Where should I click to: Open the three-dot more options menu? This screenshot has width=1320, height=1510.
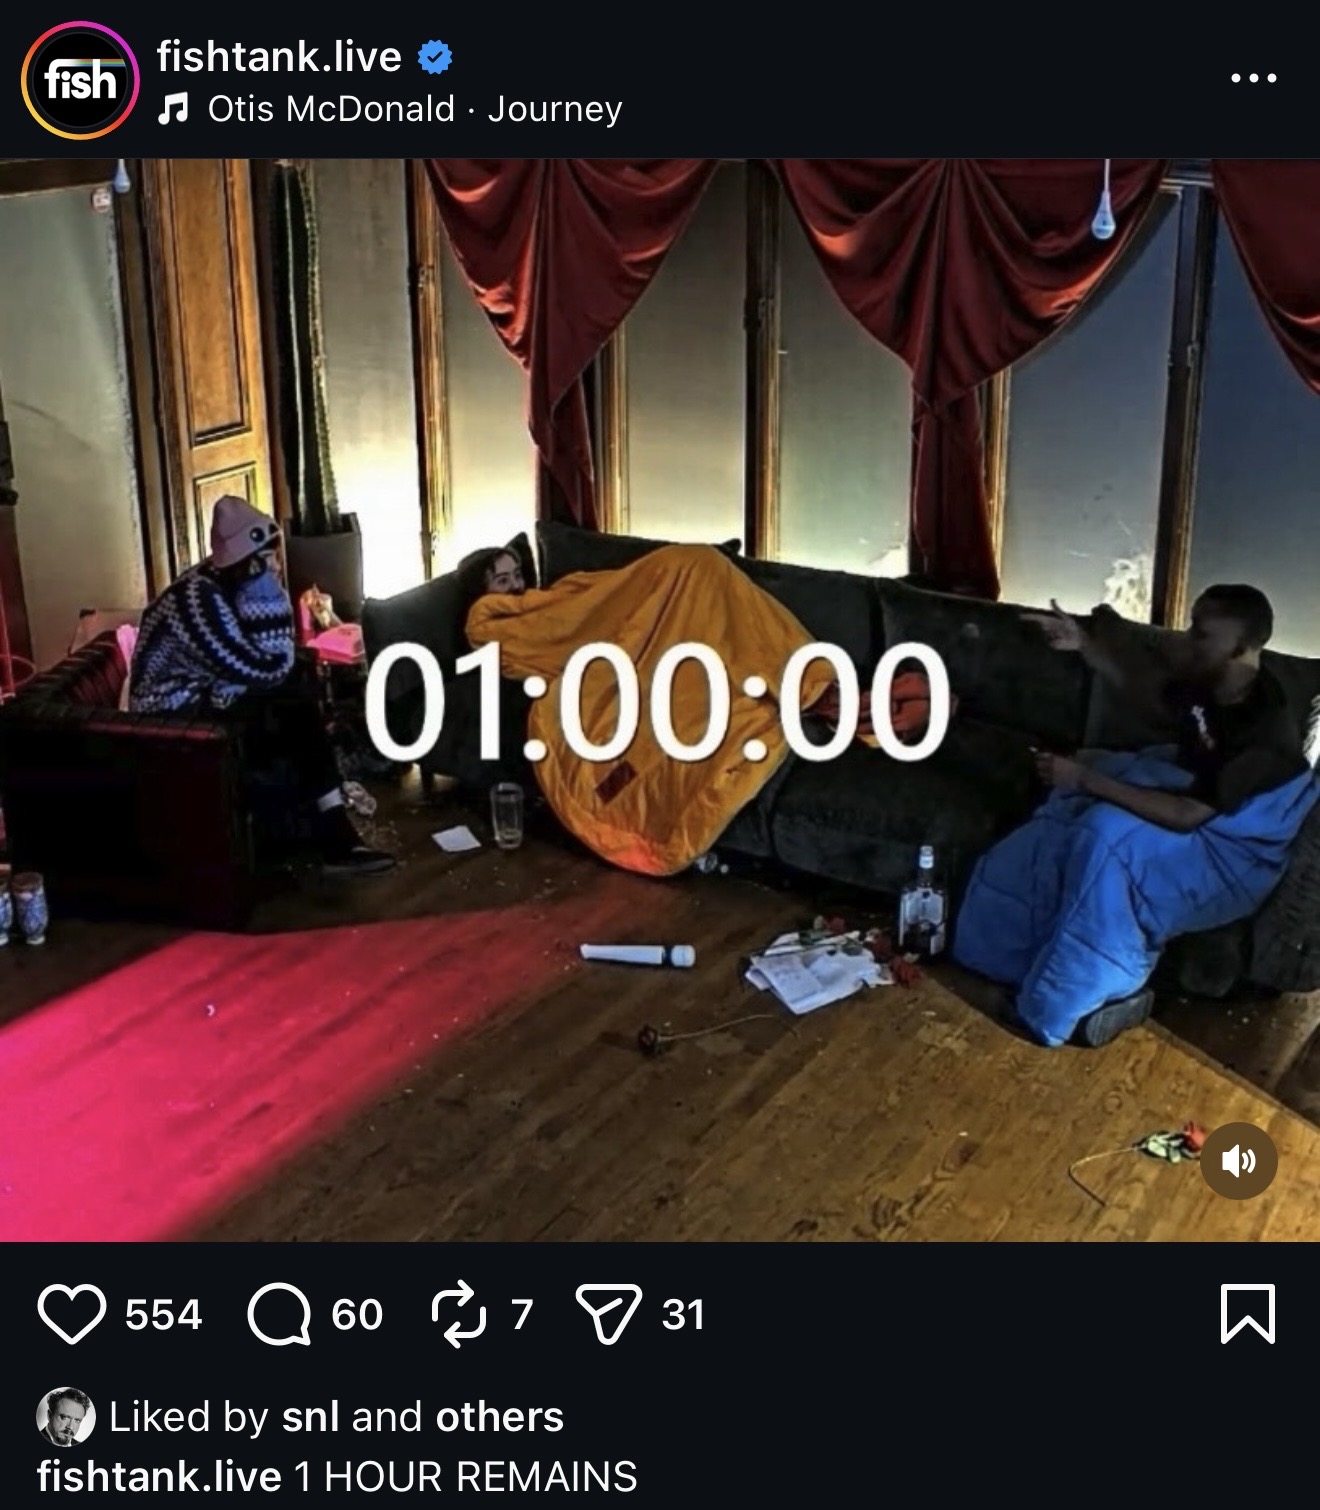1254,78
